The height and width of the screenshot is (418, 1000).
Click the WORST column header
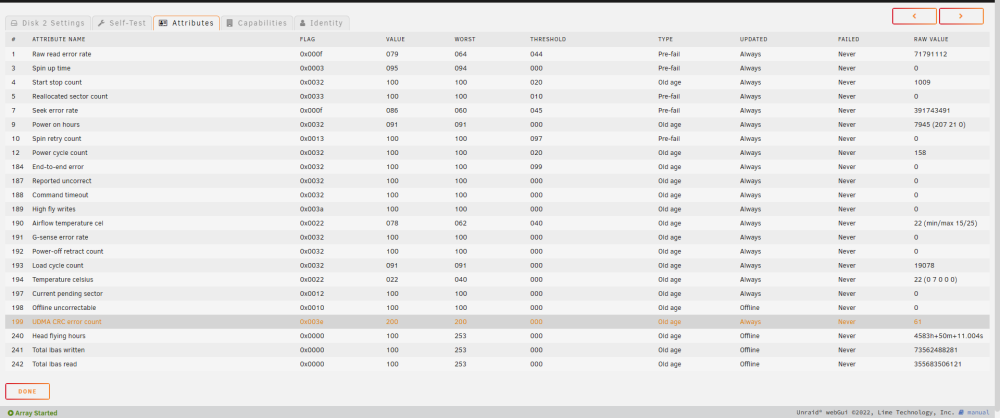465,40
